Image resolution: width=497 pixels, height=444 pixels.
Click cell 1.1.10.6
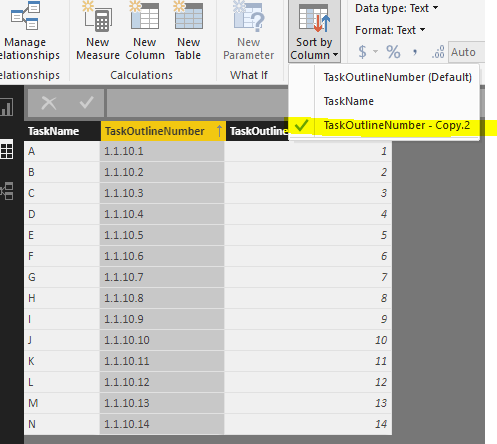point(162,256)
